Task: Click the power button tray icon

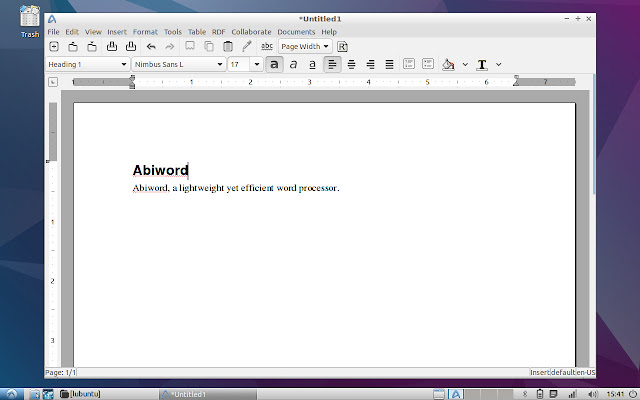Action: click(632, 394)
